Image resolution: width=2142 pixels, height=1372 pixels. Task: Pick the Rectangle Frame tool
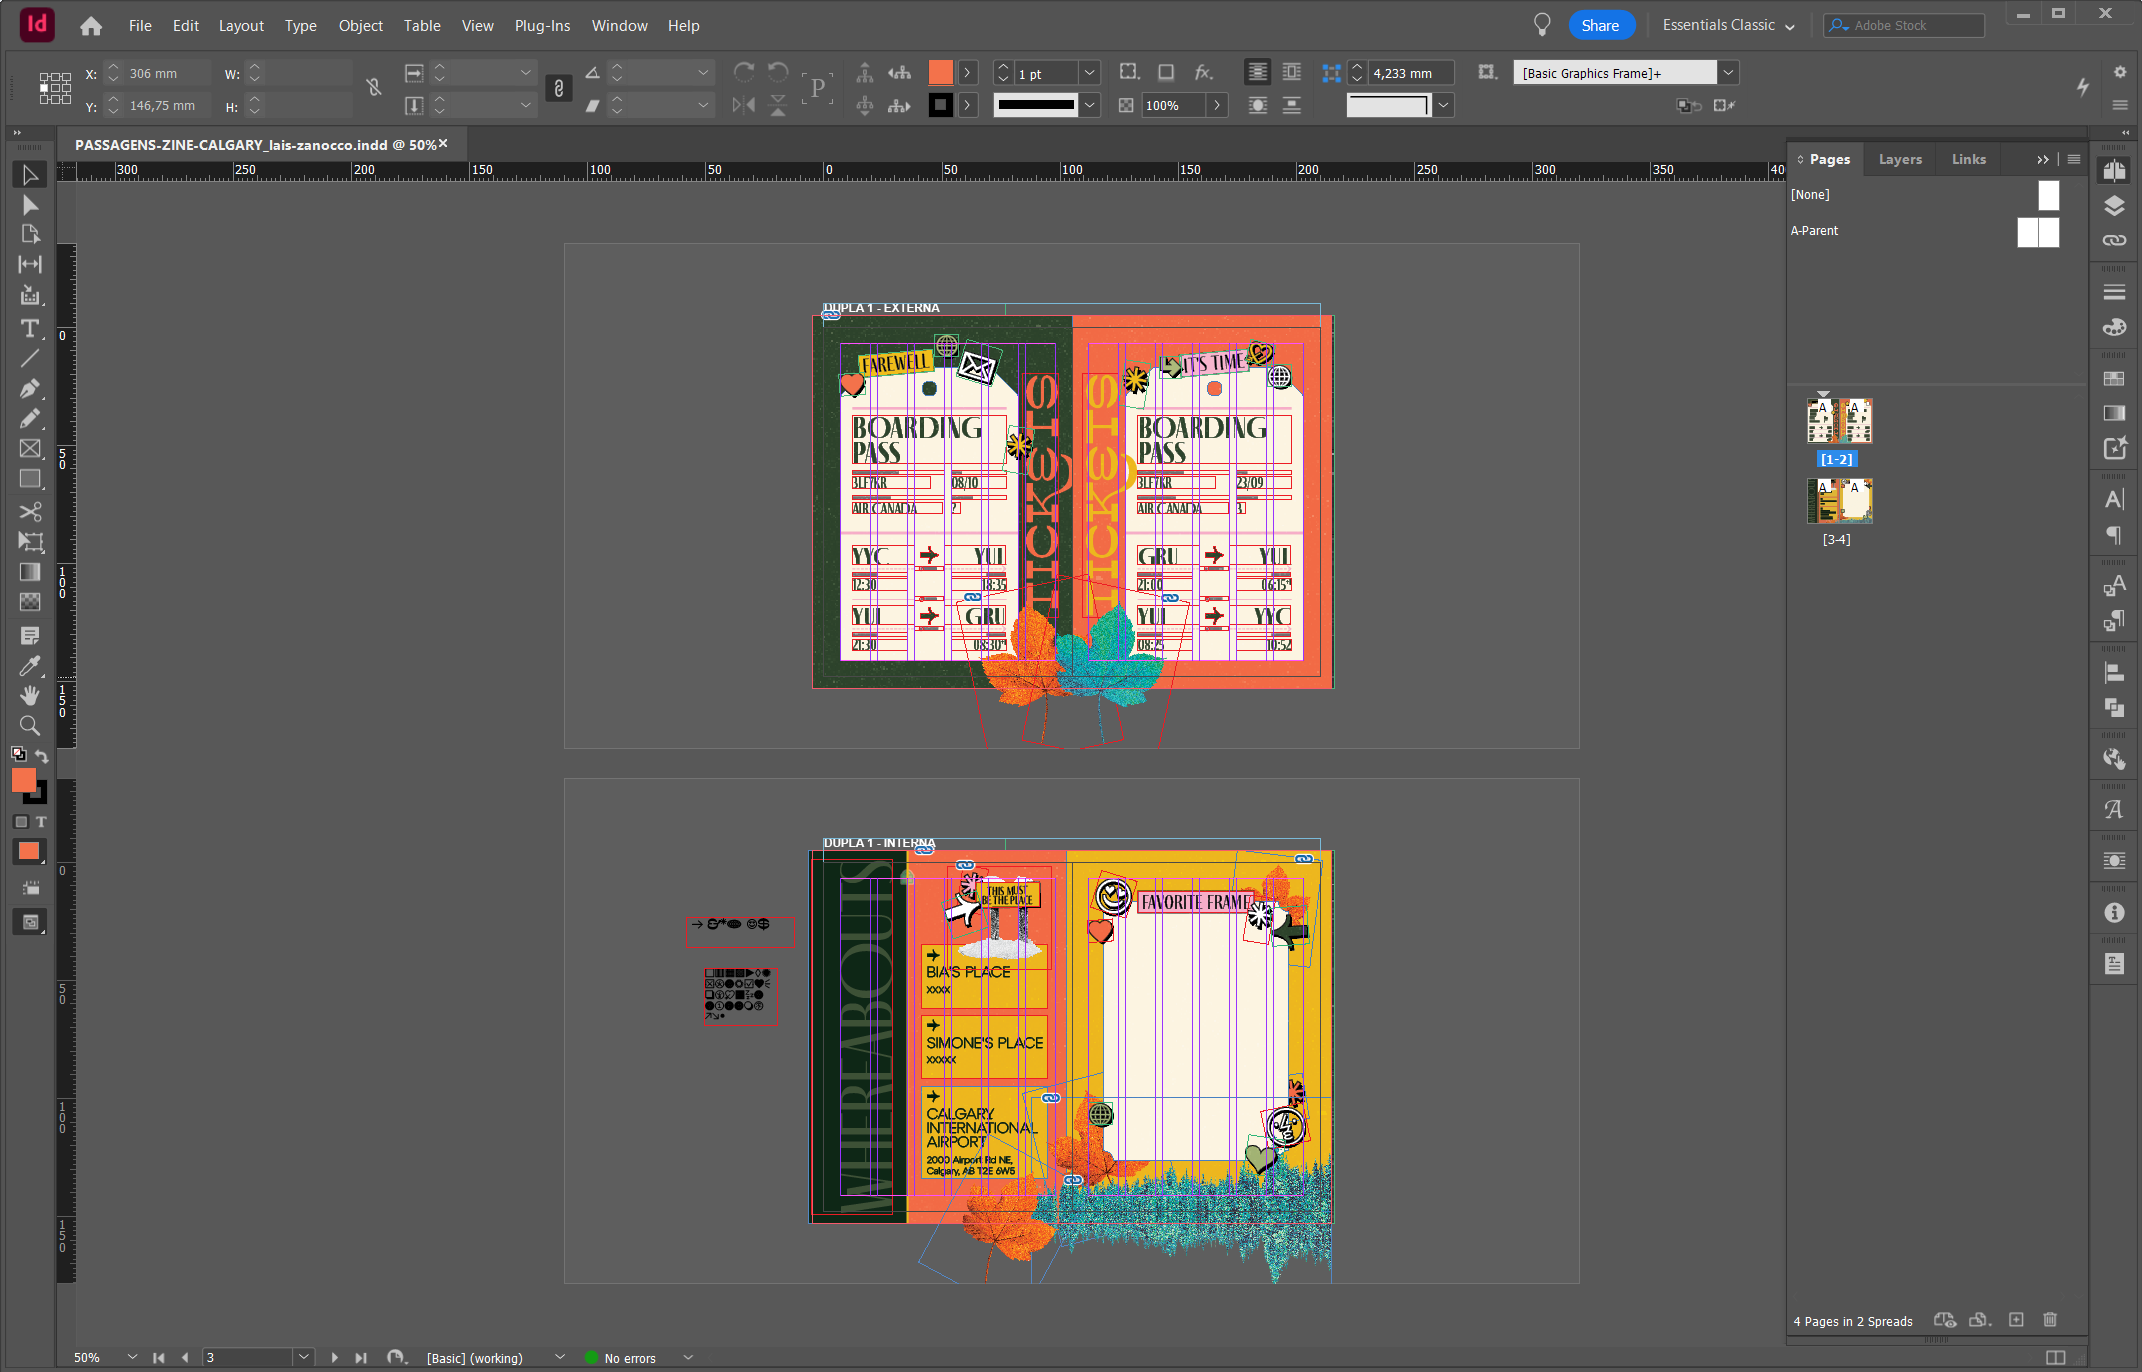pyautogui.click(x=30, y=449)
